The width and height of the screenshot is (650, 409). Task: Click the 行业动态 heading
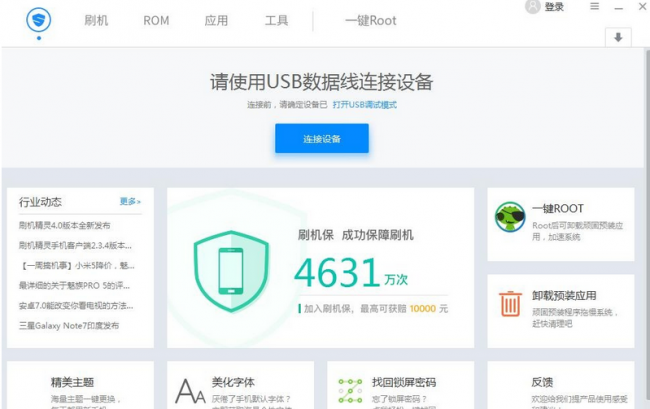click(40, 202)
